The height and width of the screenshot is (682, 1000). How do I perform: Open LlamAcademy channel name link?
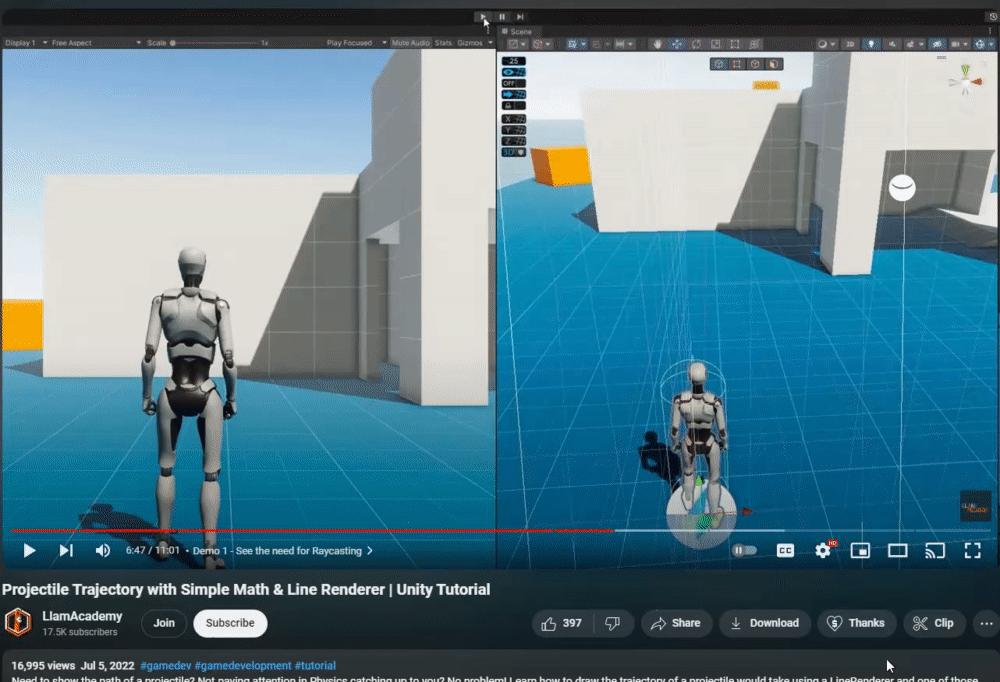82,616
